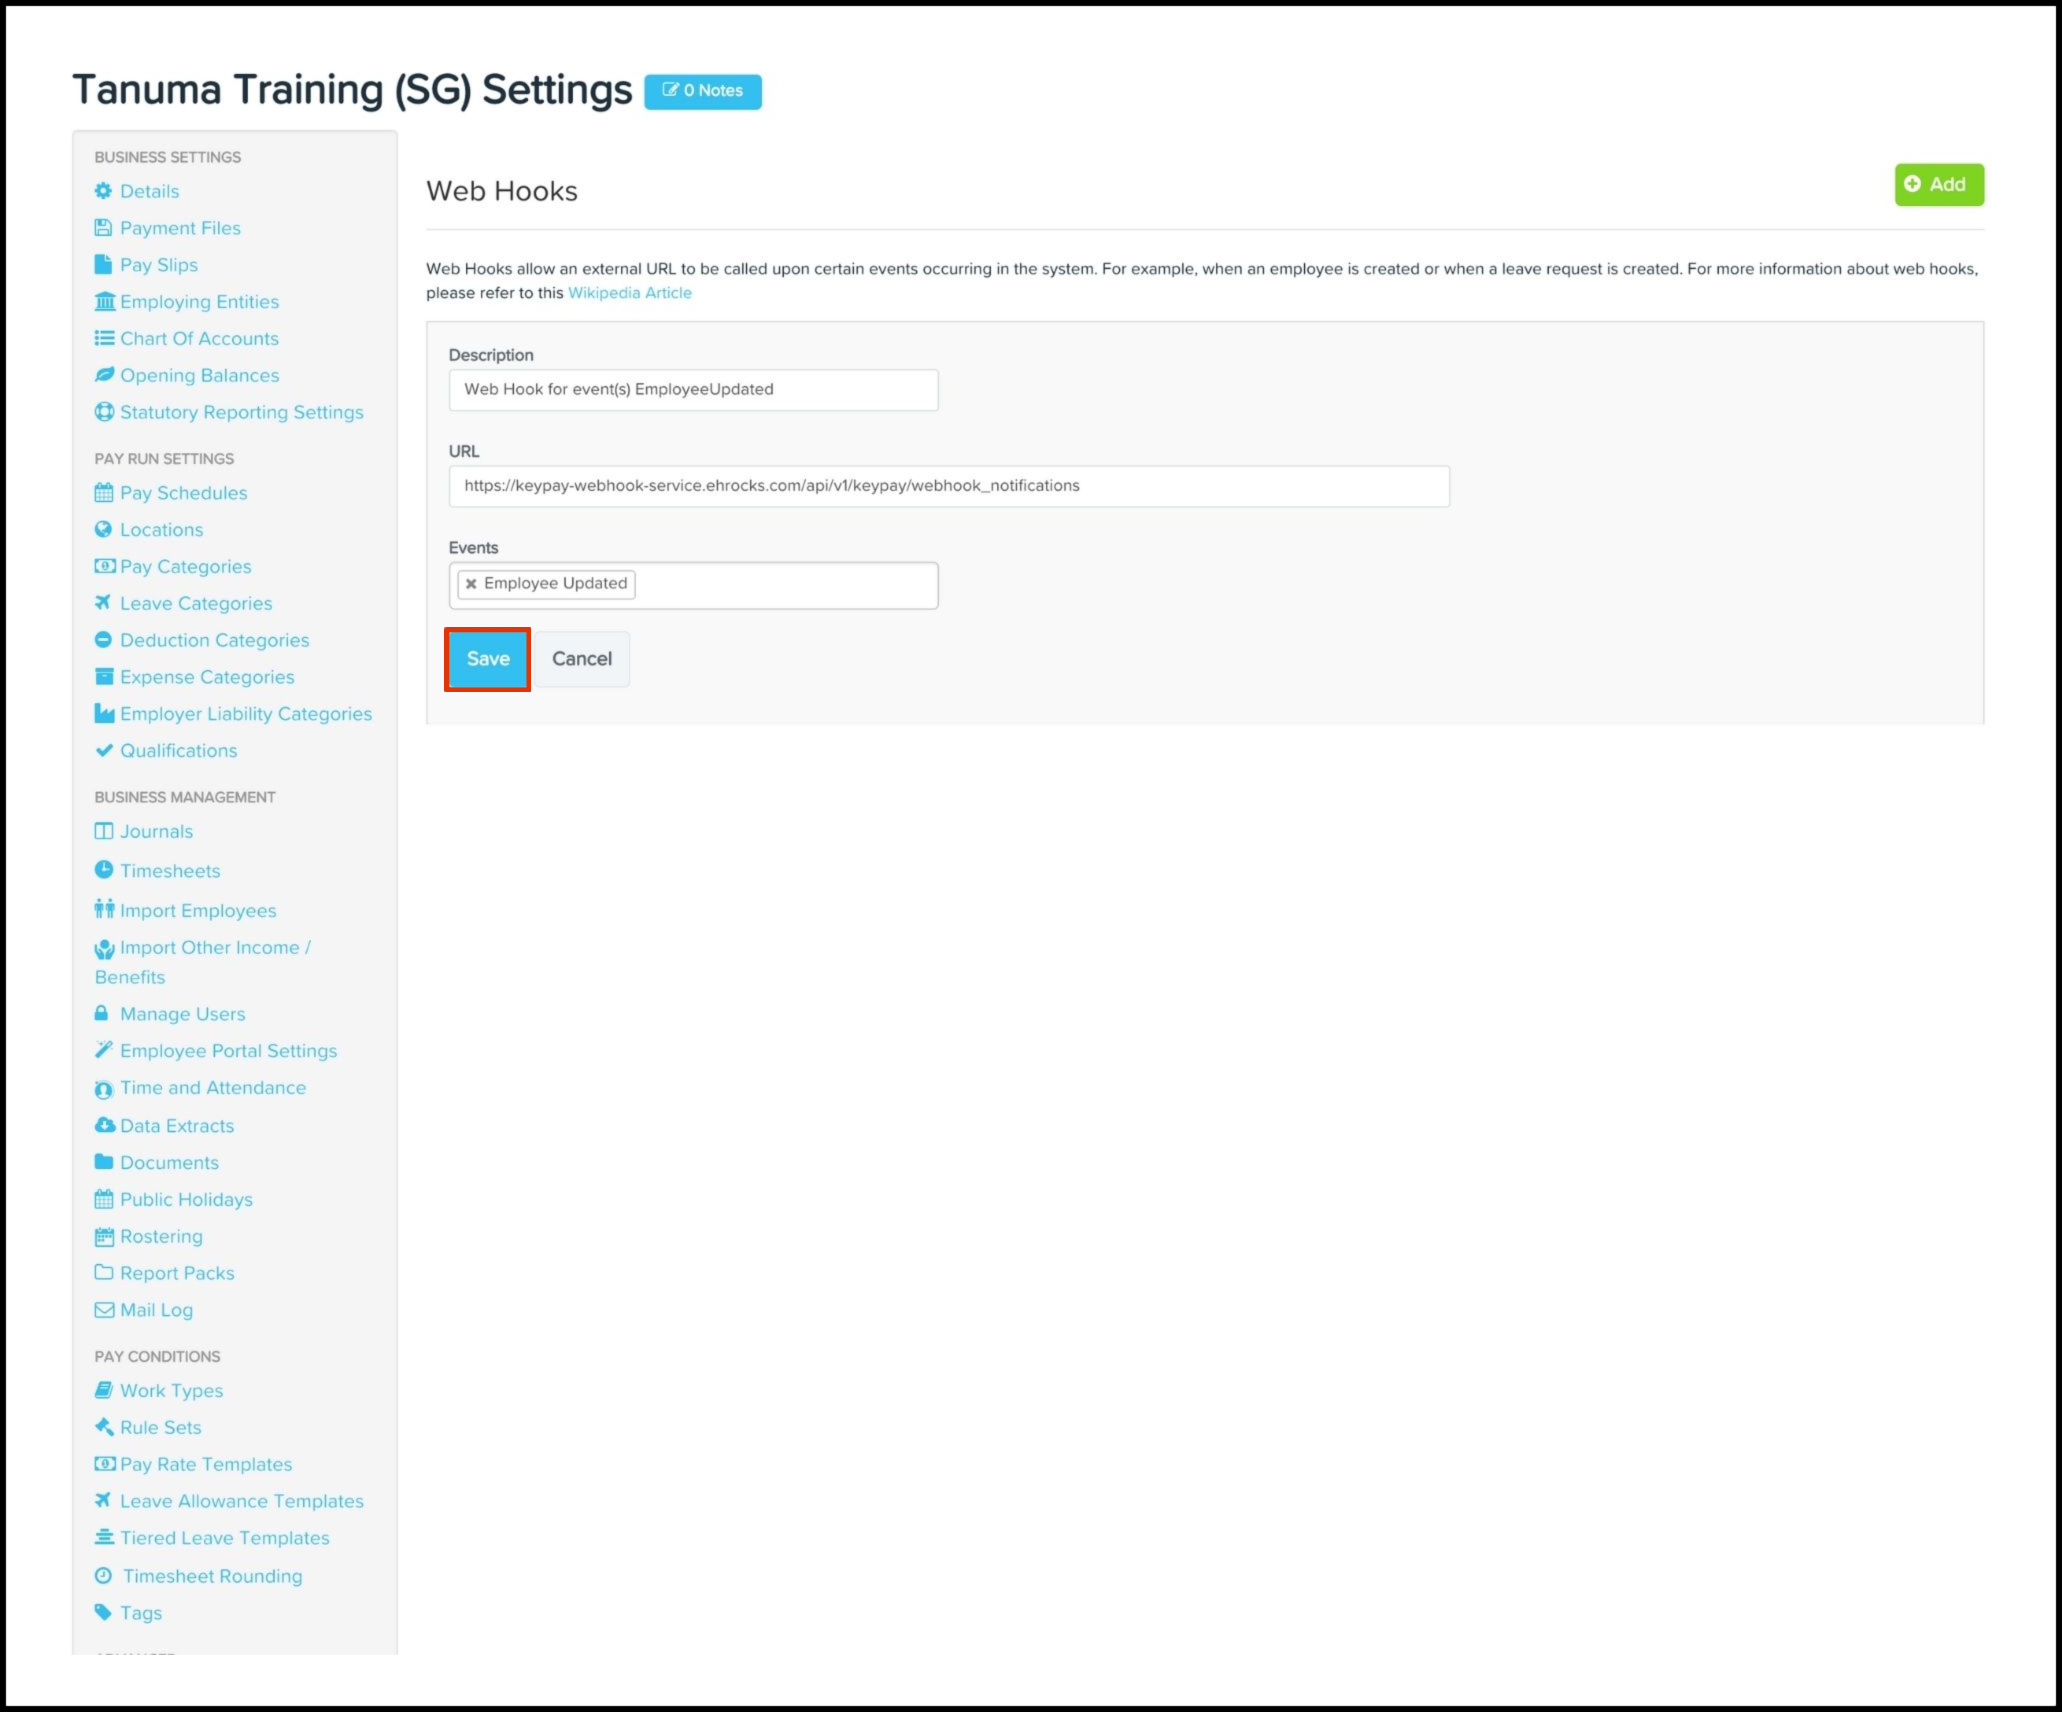
Task: Select the plane icon for Leave Categories
Action: (x=104, y=603)
